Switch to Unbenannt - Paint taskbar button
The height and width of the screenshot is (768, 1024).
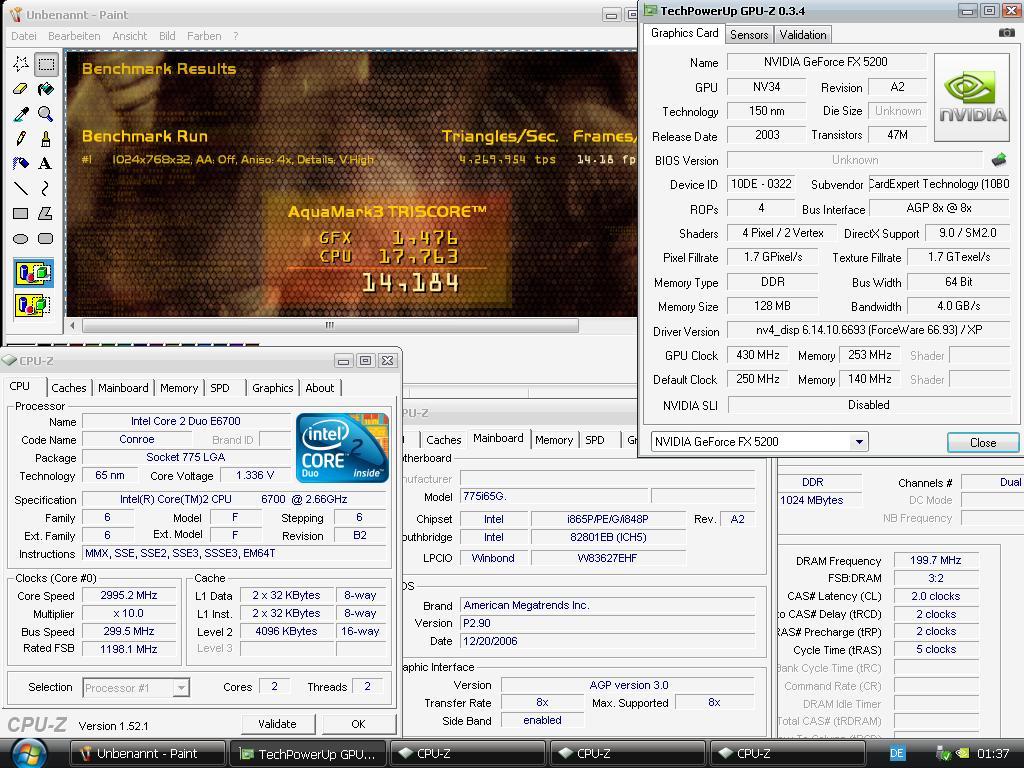point(148,753)
